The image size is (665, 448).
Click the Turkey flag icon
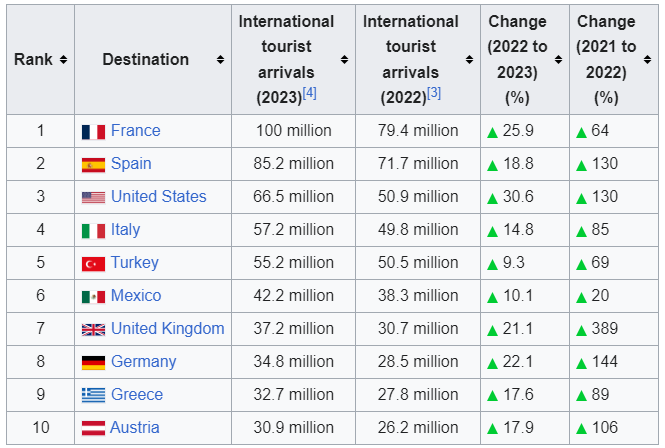point(93,263)
